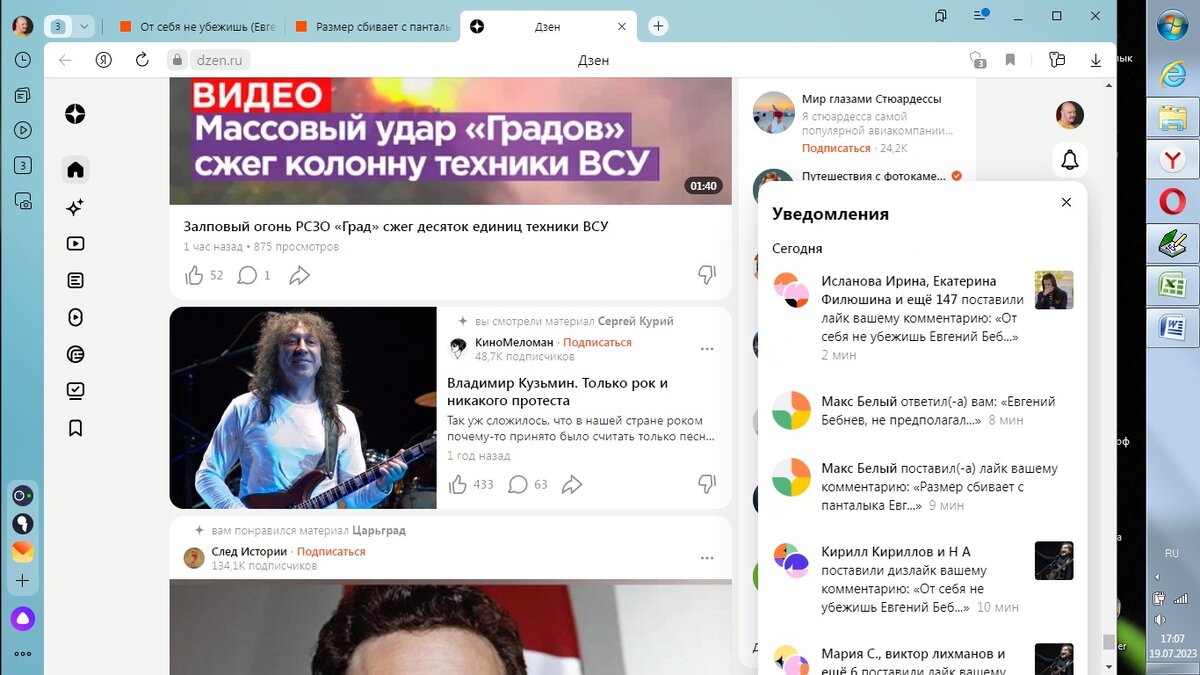Click the notifications bell icon

coord(1070,160)
